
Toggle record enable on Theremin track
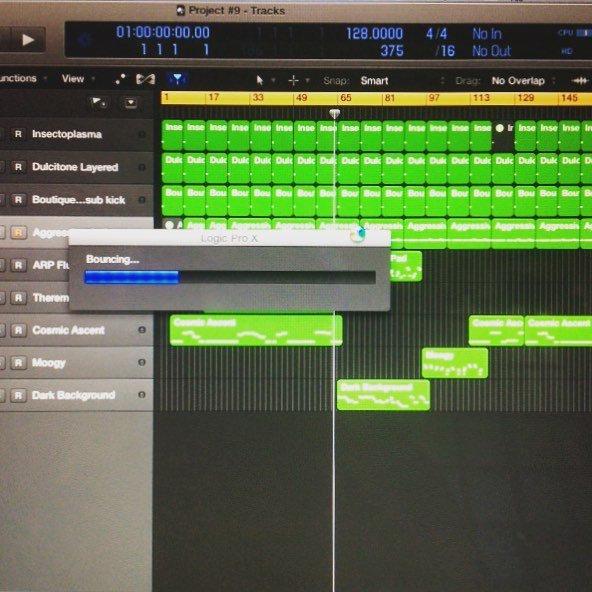pyautogui.click(x=18, y=298)
